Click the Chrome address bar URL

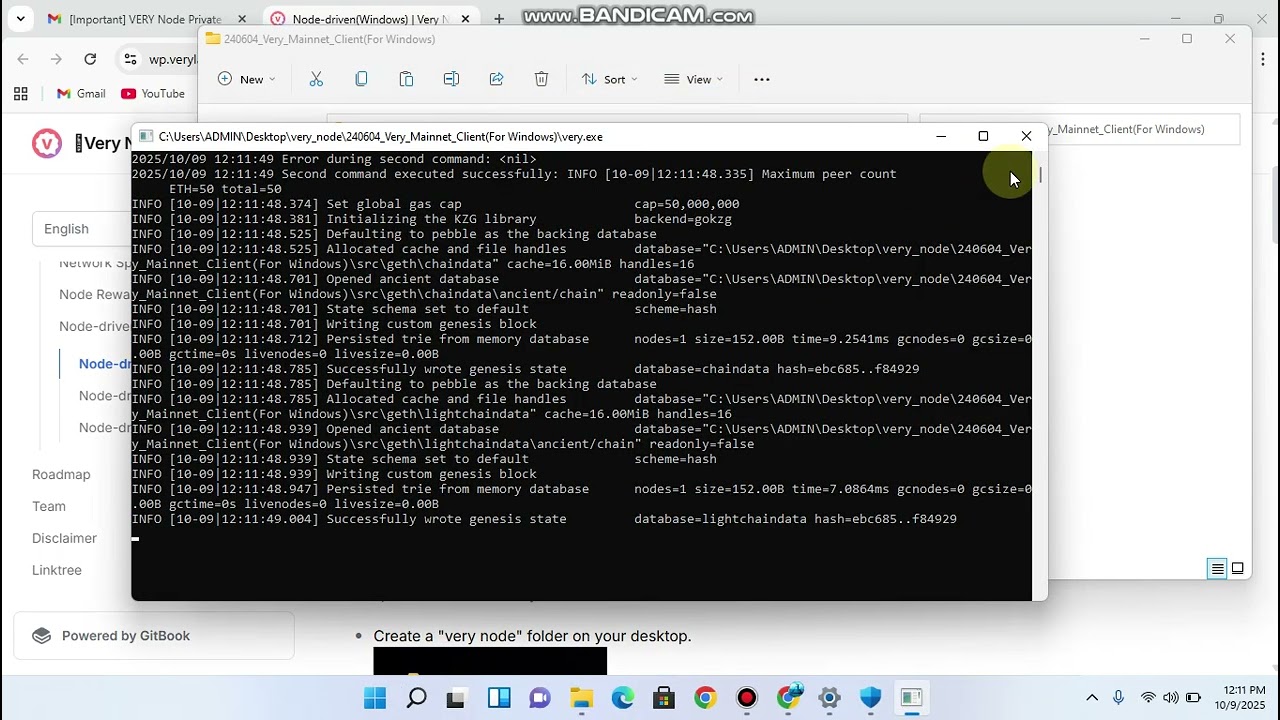point(173,59)
